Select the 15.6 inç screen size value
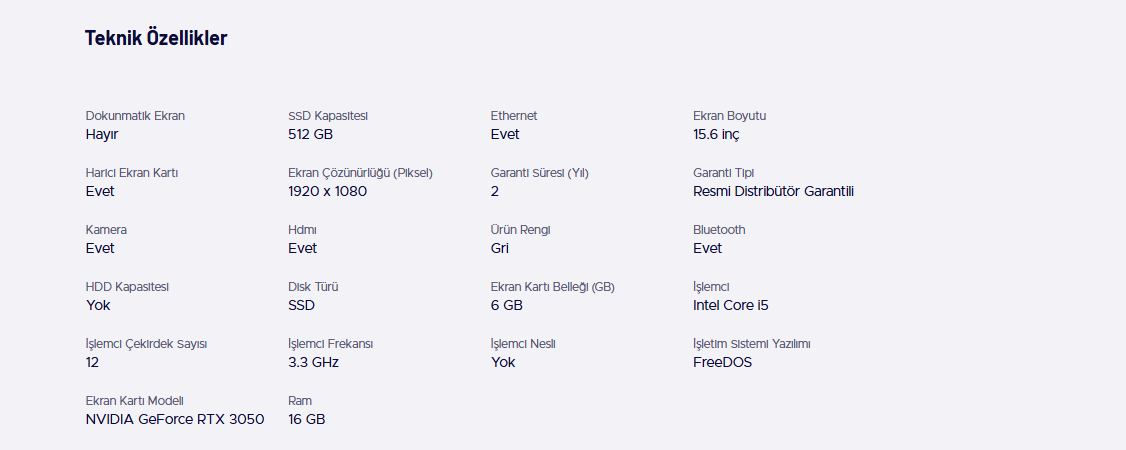This screenshot has height=450, width=1126. click(x=716, y=134)
